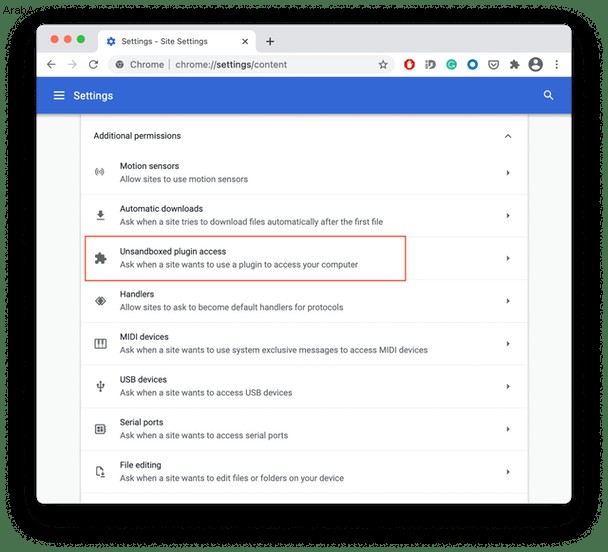The image size is (608, 552).
Task: Click 'Allow sites to ask to become default handlers' text
Action: 231,307
